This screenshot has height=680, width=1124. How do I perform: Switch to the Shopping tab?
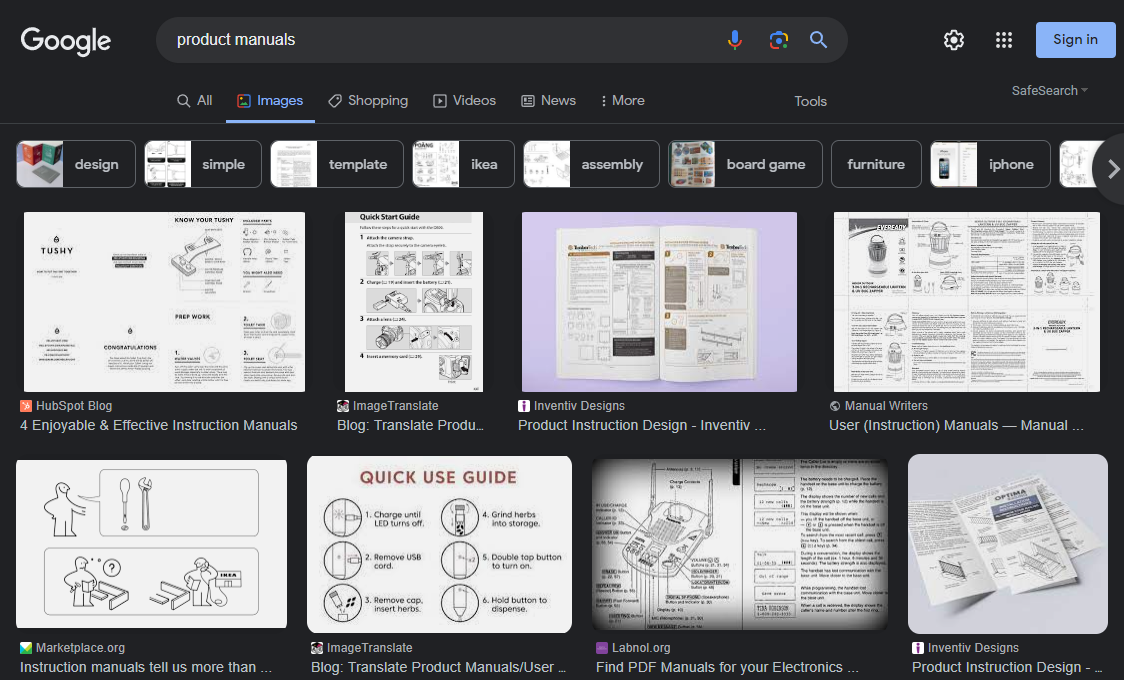[x=368, y=100]
